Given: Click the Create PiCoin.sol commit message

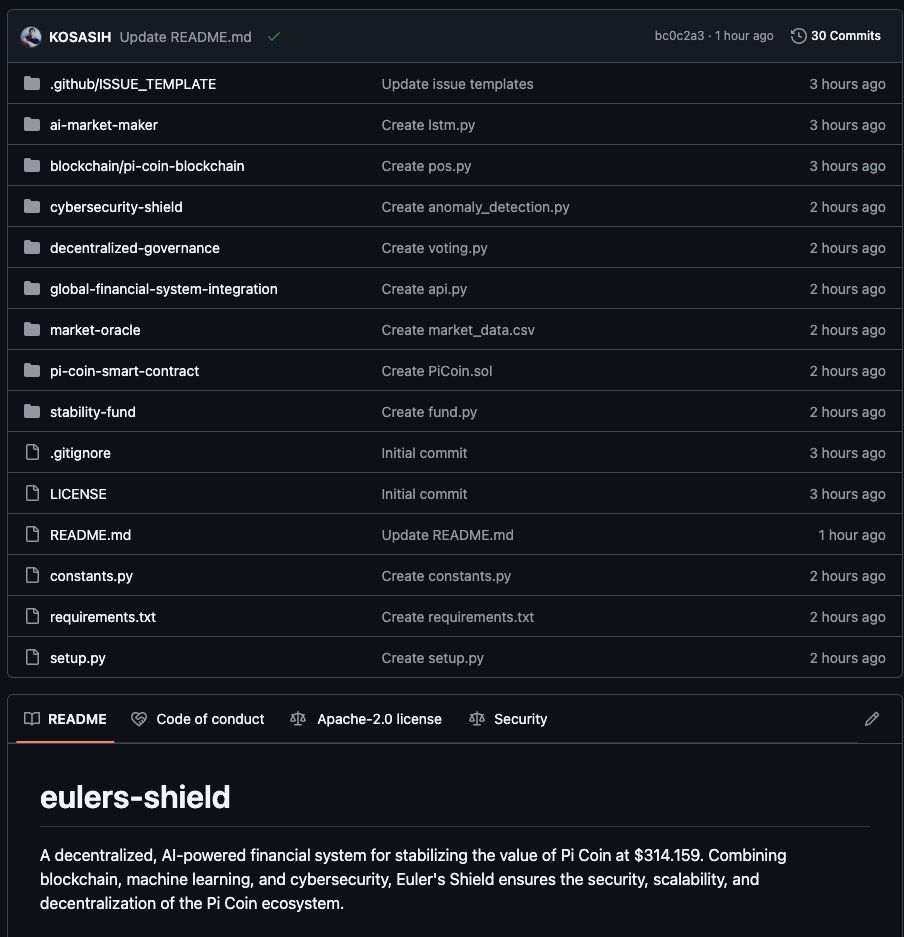Looking at the screenshot, I should [x=437, y=370].
